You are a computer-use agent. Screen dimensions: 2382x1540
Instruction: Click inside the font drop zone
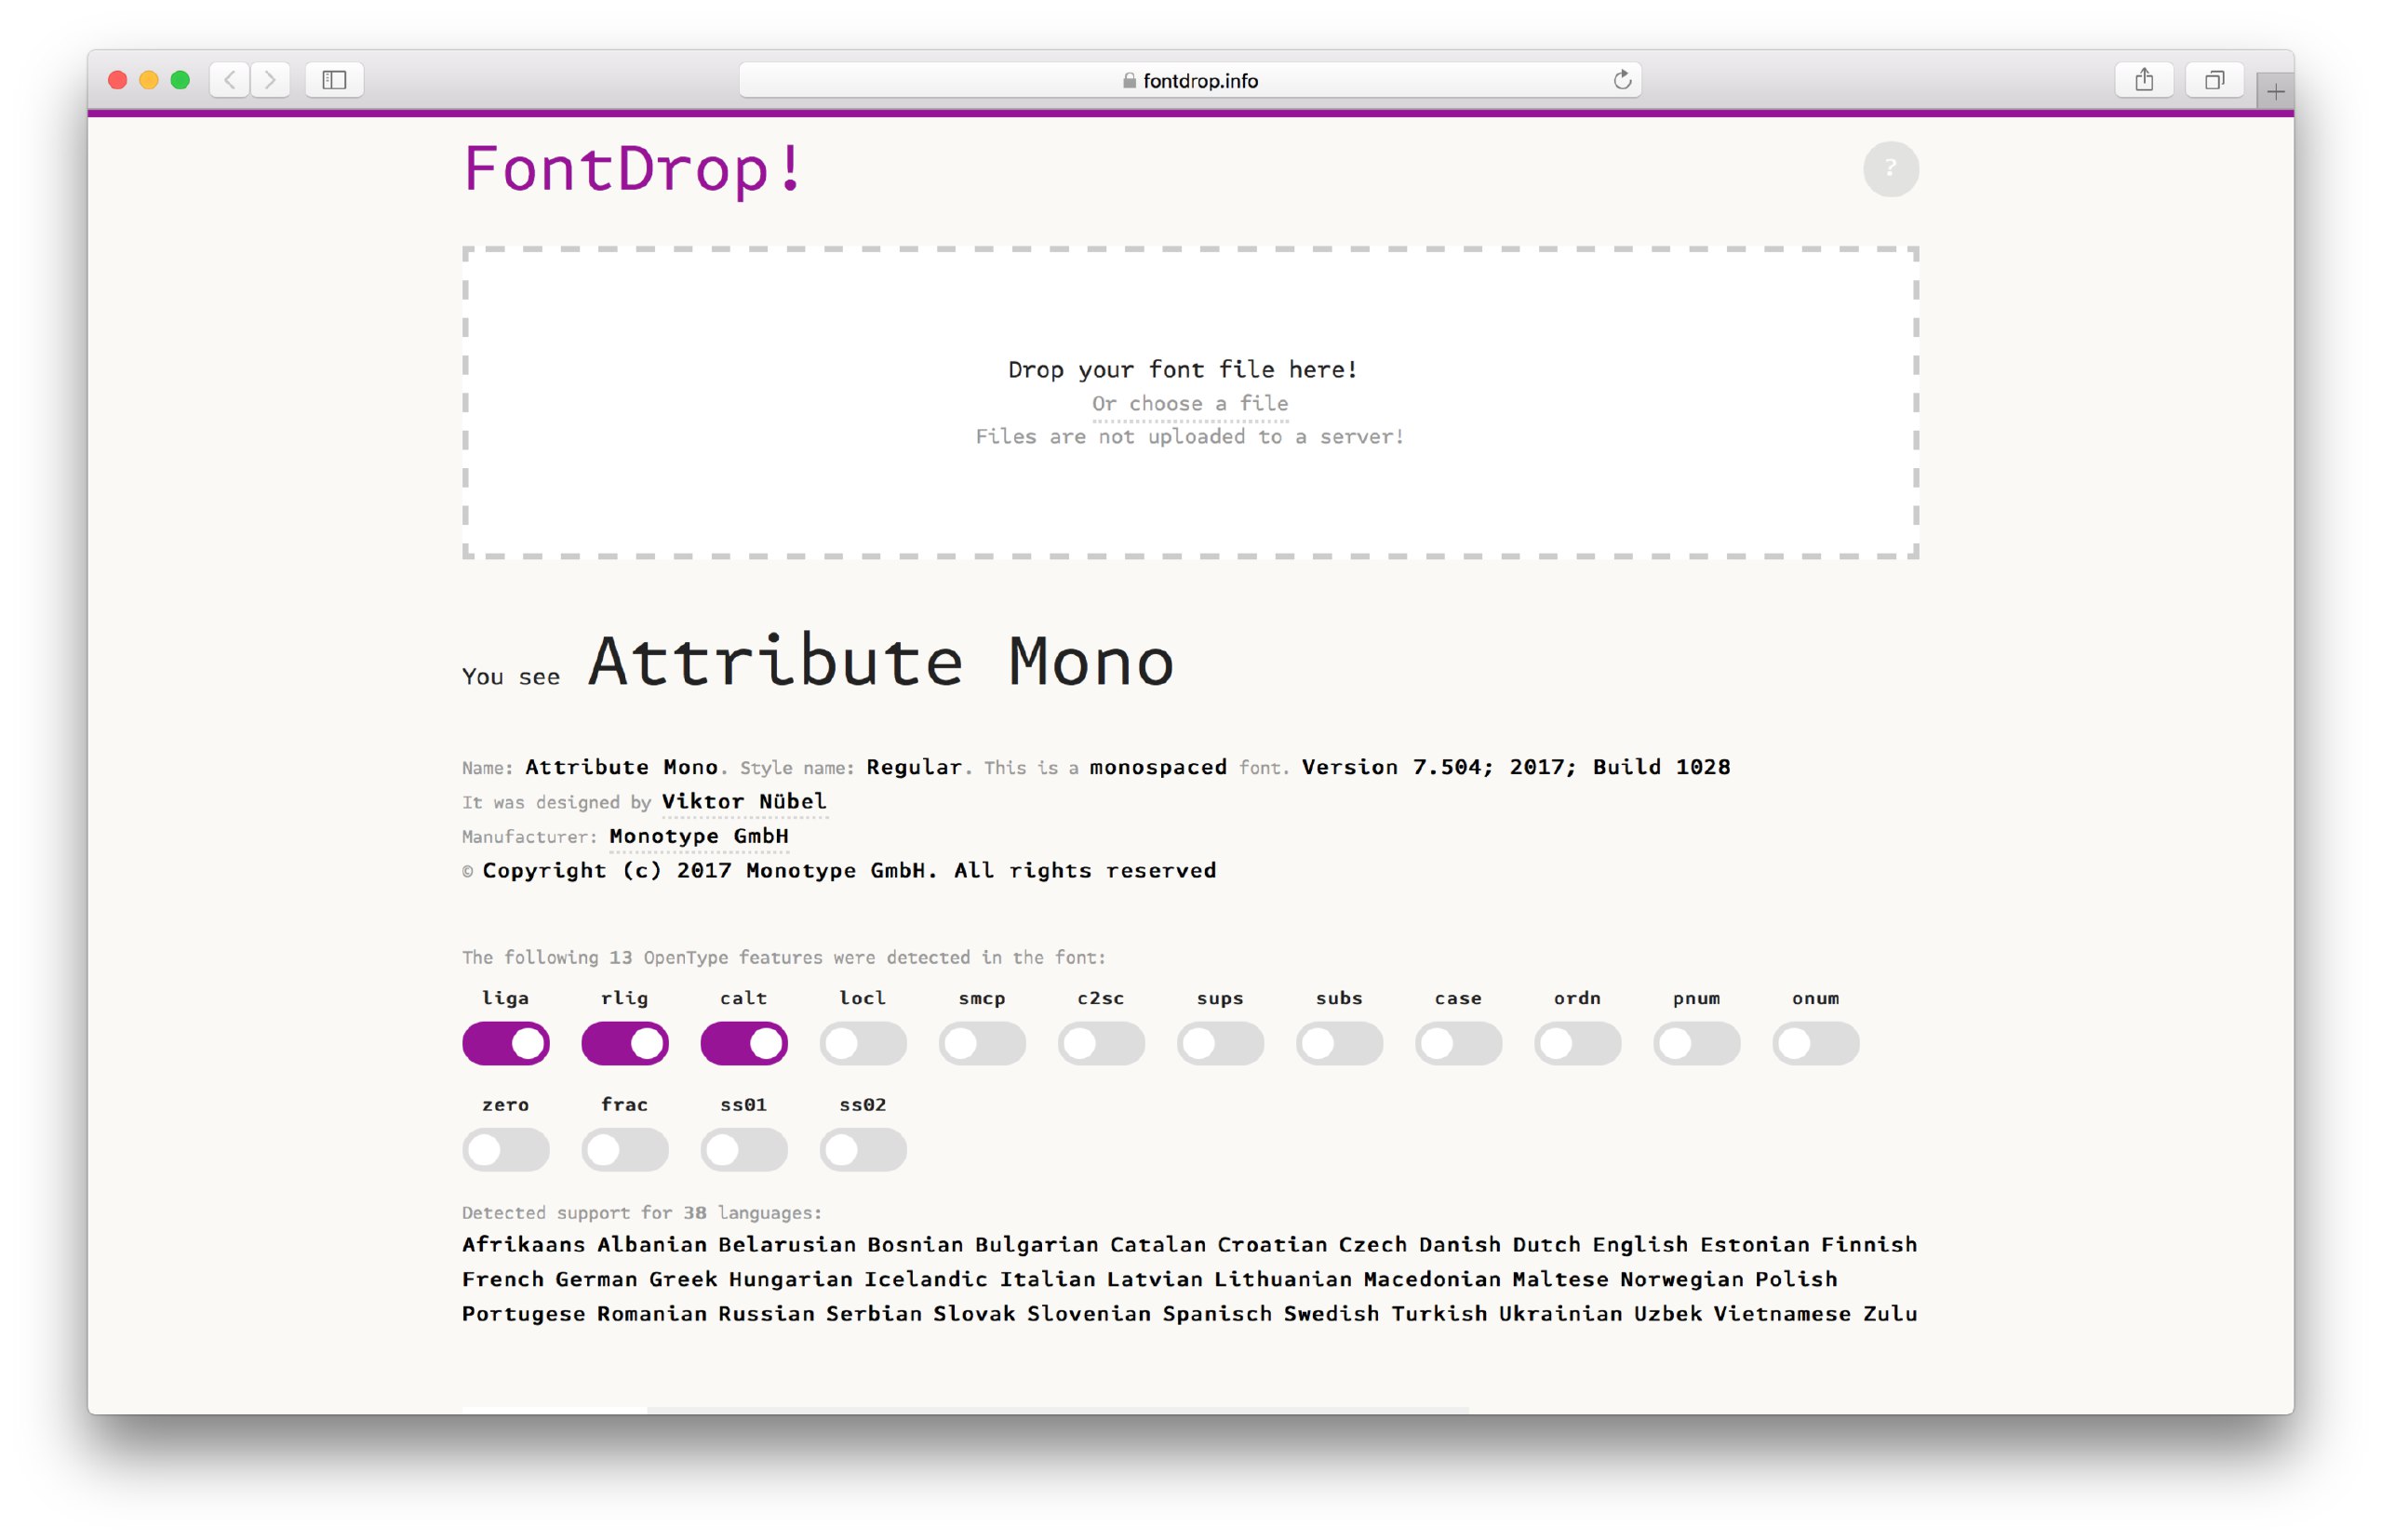click(1190, 402)
